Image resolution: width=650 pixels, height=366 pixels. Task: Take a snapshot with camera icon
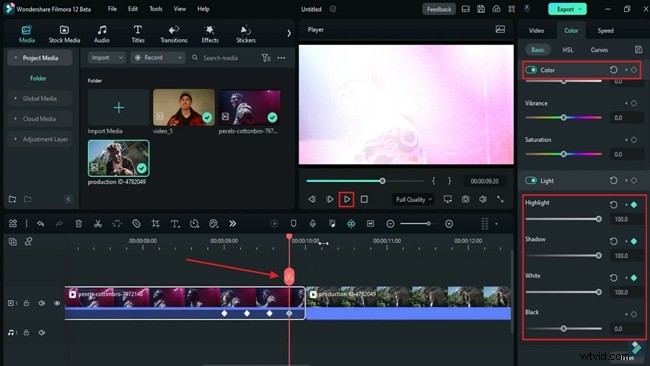(466, 199)
